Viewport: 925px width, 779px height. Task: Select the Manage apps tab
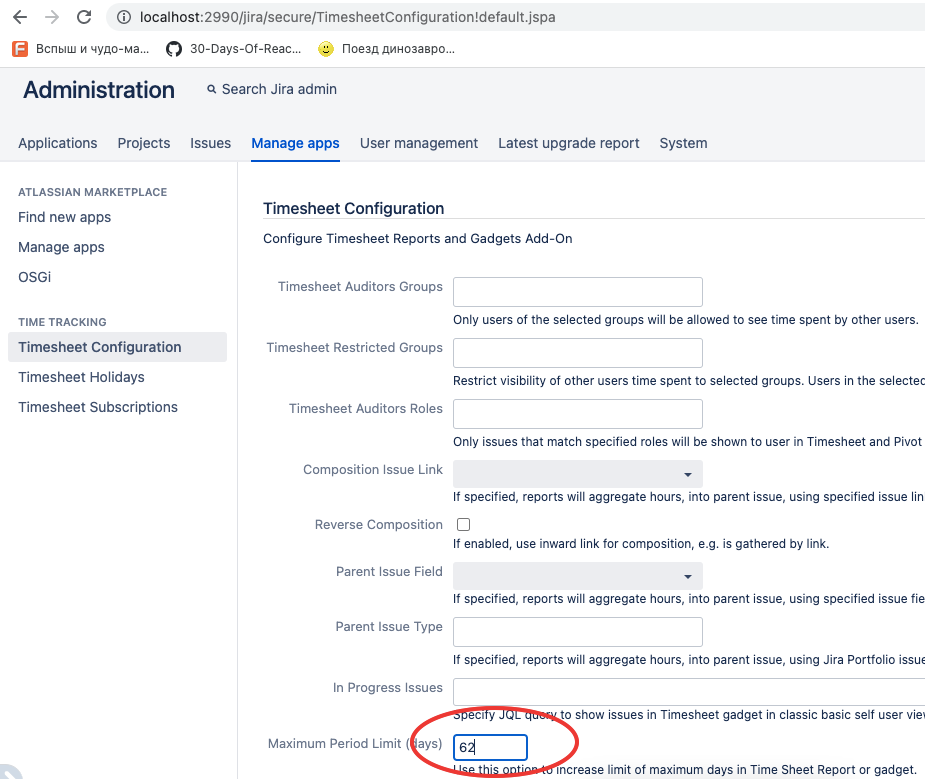coord(296,143)
